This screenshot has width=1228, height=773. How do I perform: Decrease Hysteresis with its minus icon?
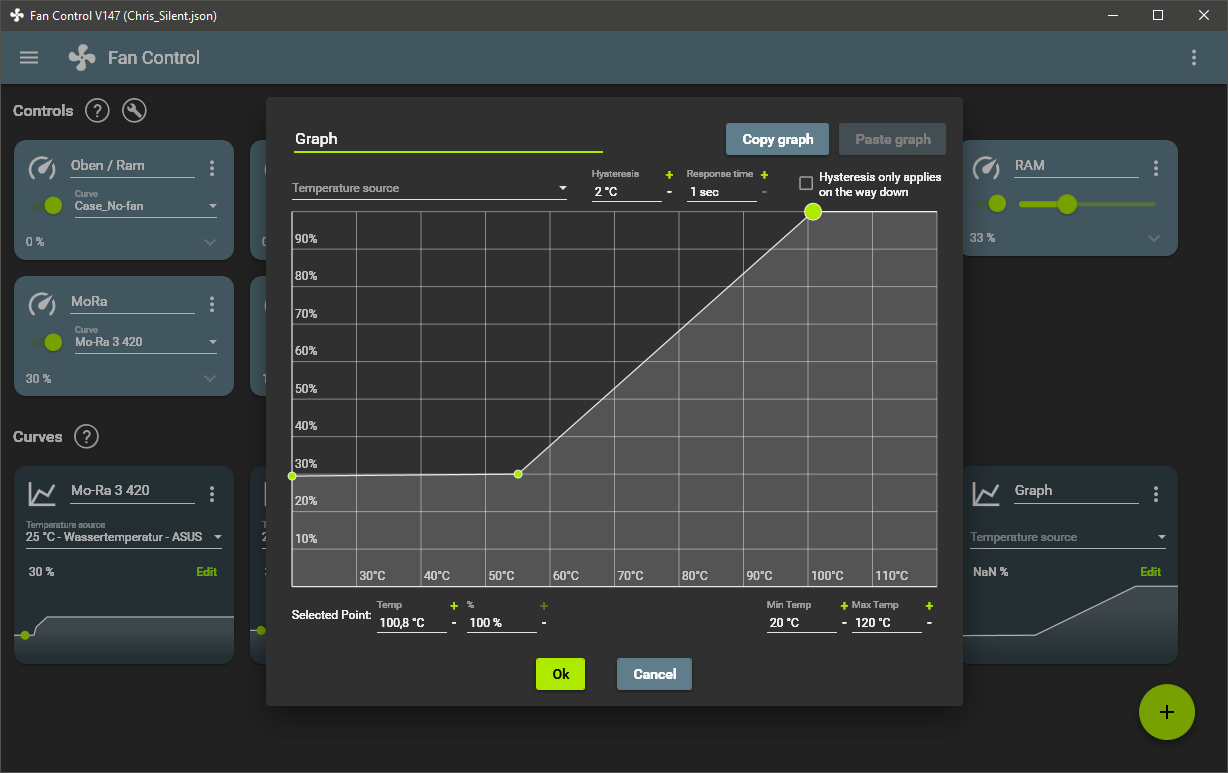[x=669, y=191]
